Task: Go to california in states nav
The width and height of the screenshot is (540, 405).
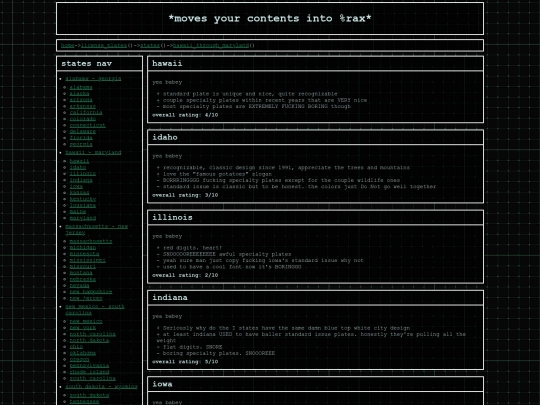Action: [x=86, y=113]
